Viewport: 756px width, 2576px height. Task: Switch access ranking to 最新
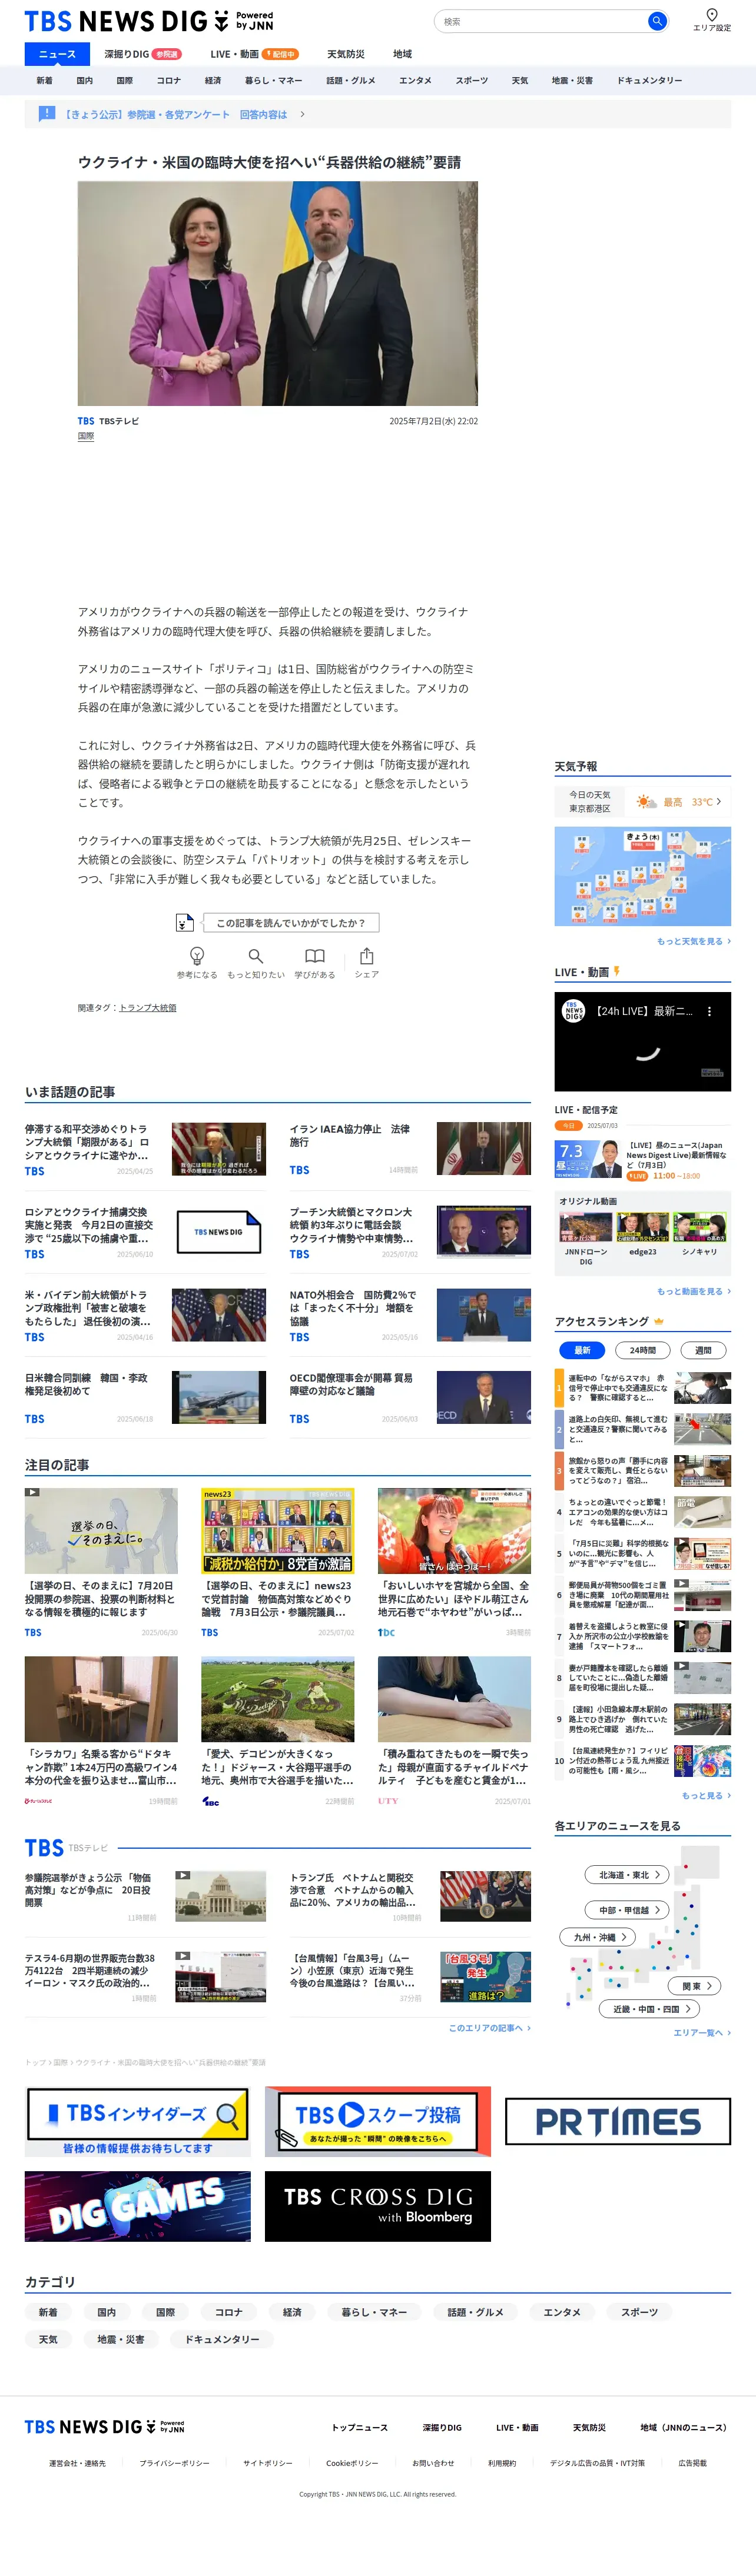tap(582, 1350)
